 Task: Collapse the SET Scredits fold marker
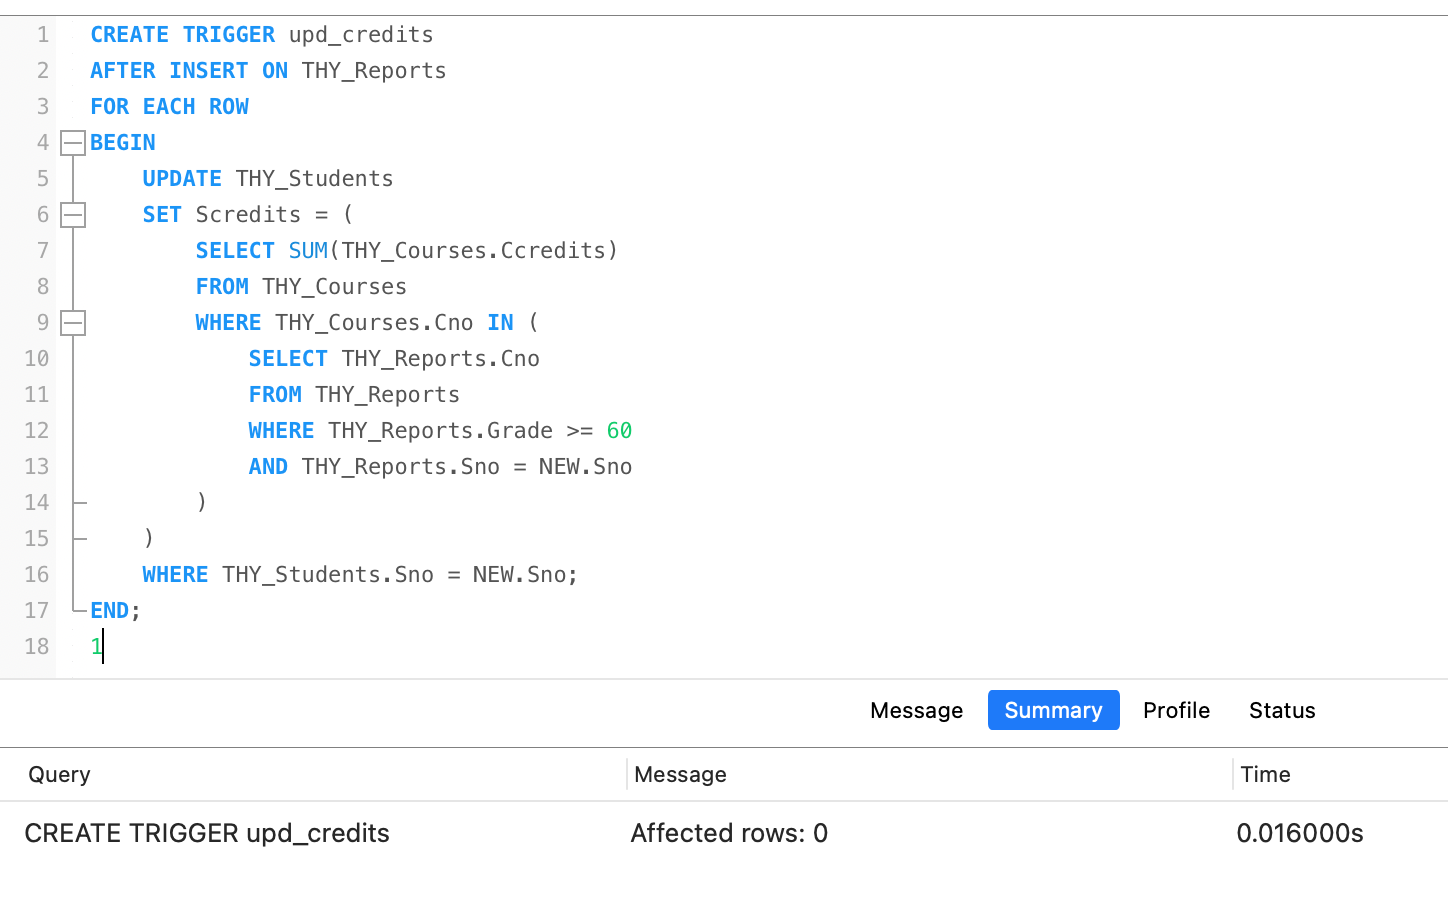point(73,215)
